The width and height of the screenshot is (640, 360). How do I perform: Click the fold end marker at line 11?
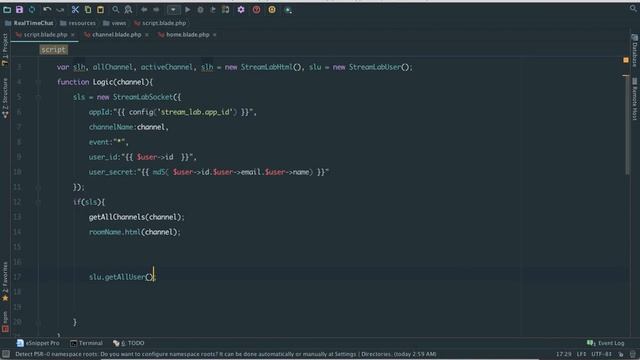[38, 187]
